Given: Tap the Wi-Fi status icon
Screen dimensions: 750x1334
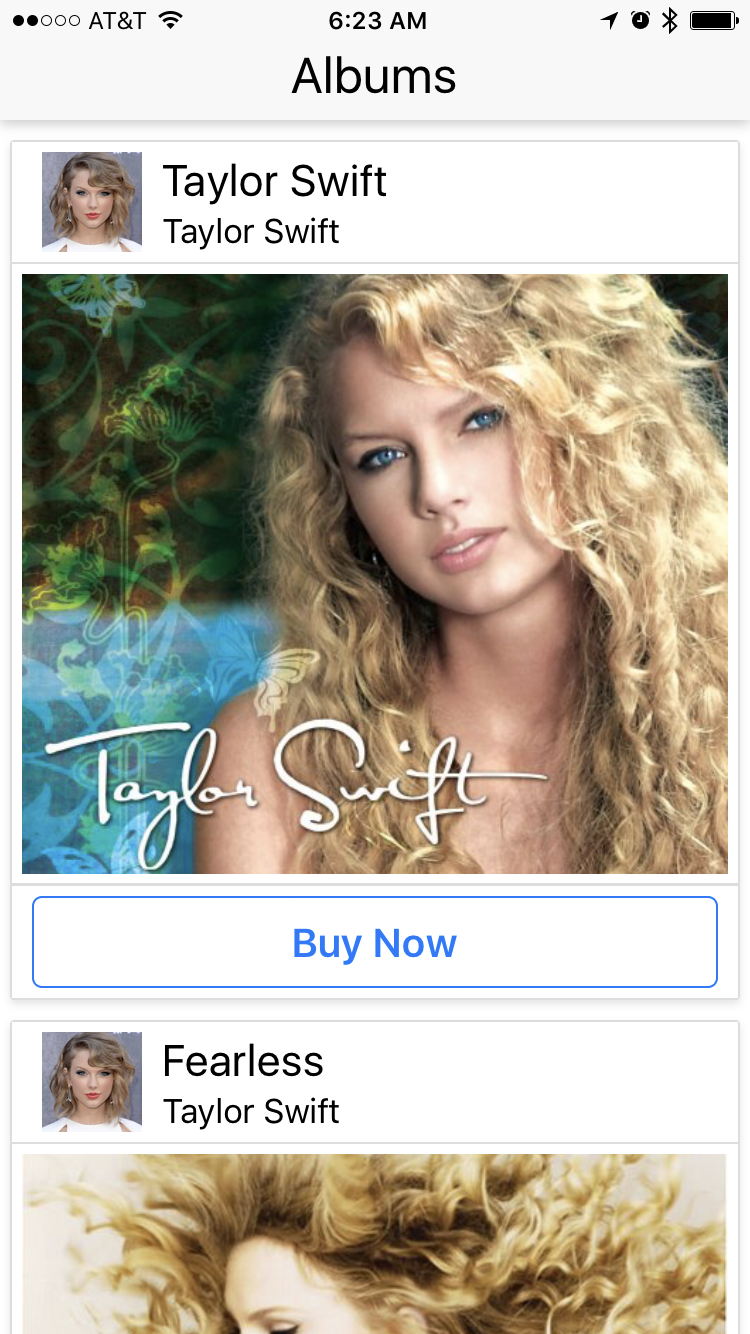Looking at the screenshot, I should tap(171, 20).
